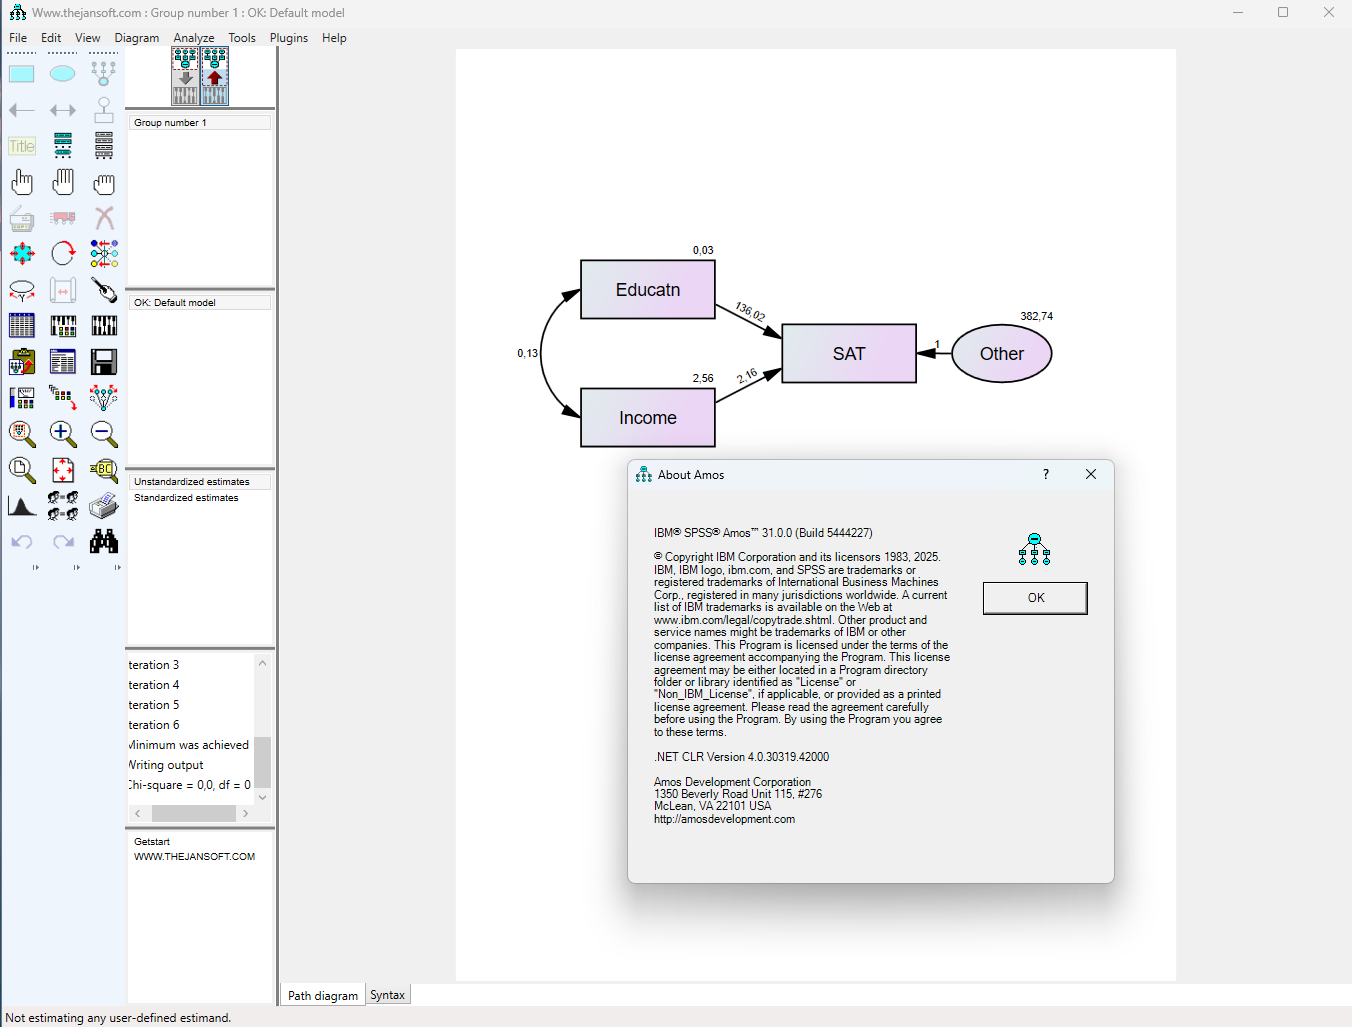Open the Help menu
Screen dimensions: 1352x1027
(334, 38)
